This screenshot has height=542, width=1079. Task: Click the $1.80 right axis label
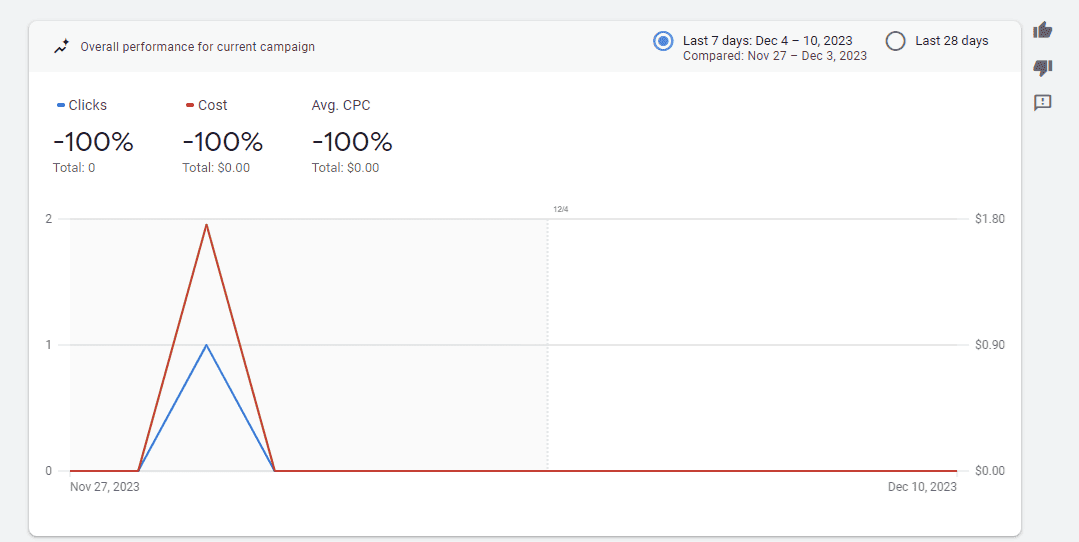[990, 219]
